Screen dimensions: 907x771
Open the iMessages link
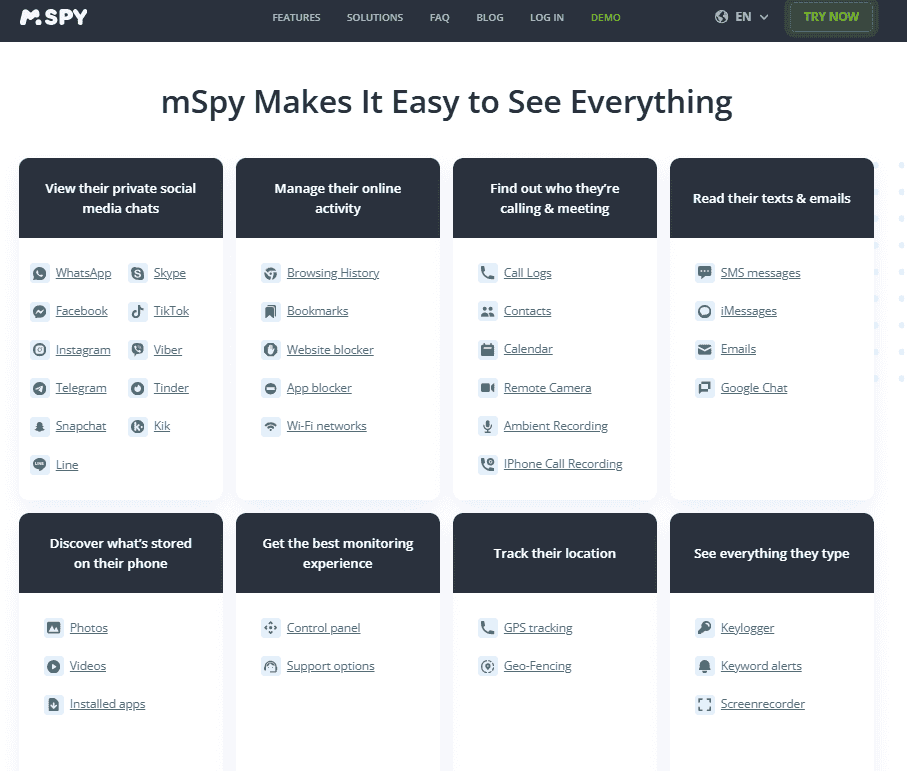pos(749,311)
